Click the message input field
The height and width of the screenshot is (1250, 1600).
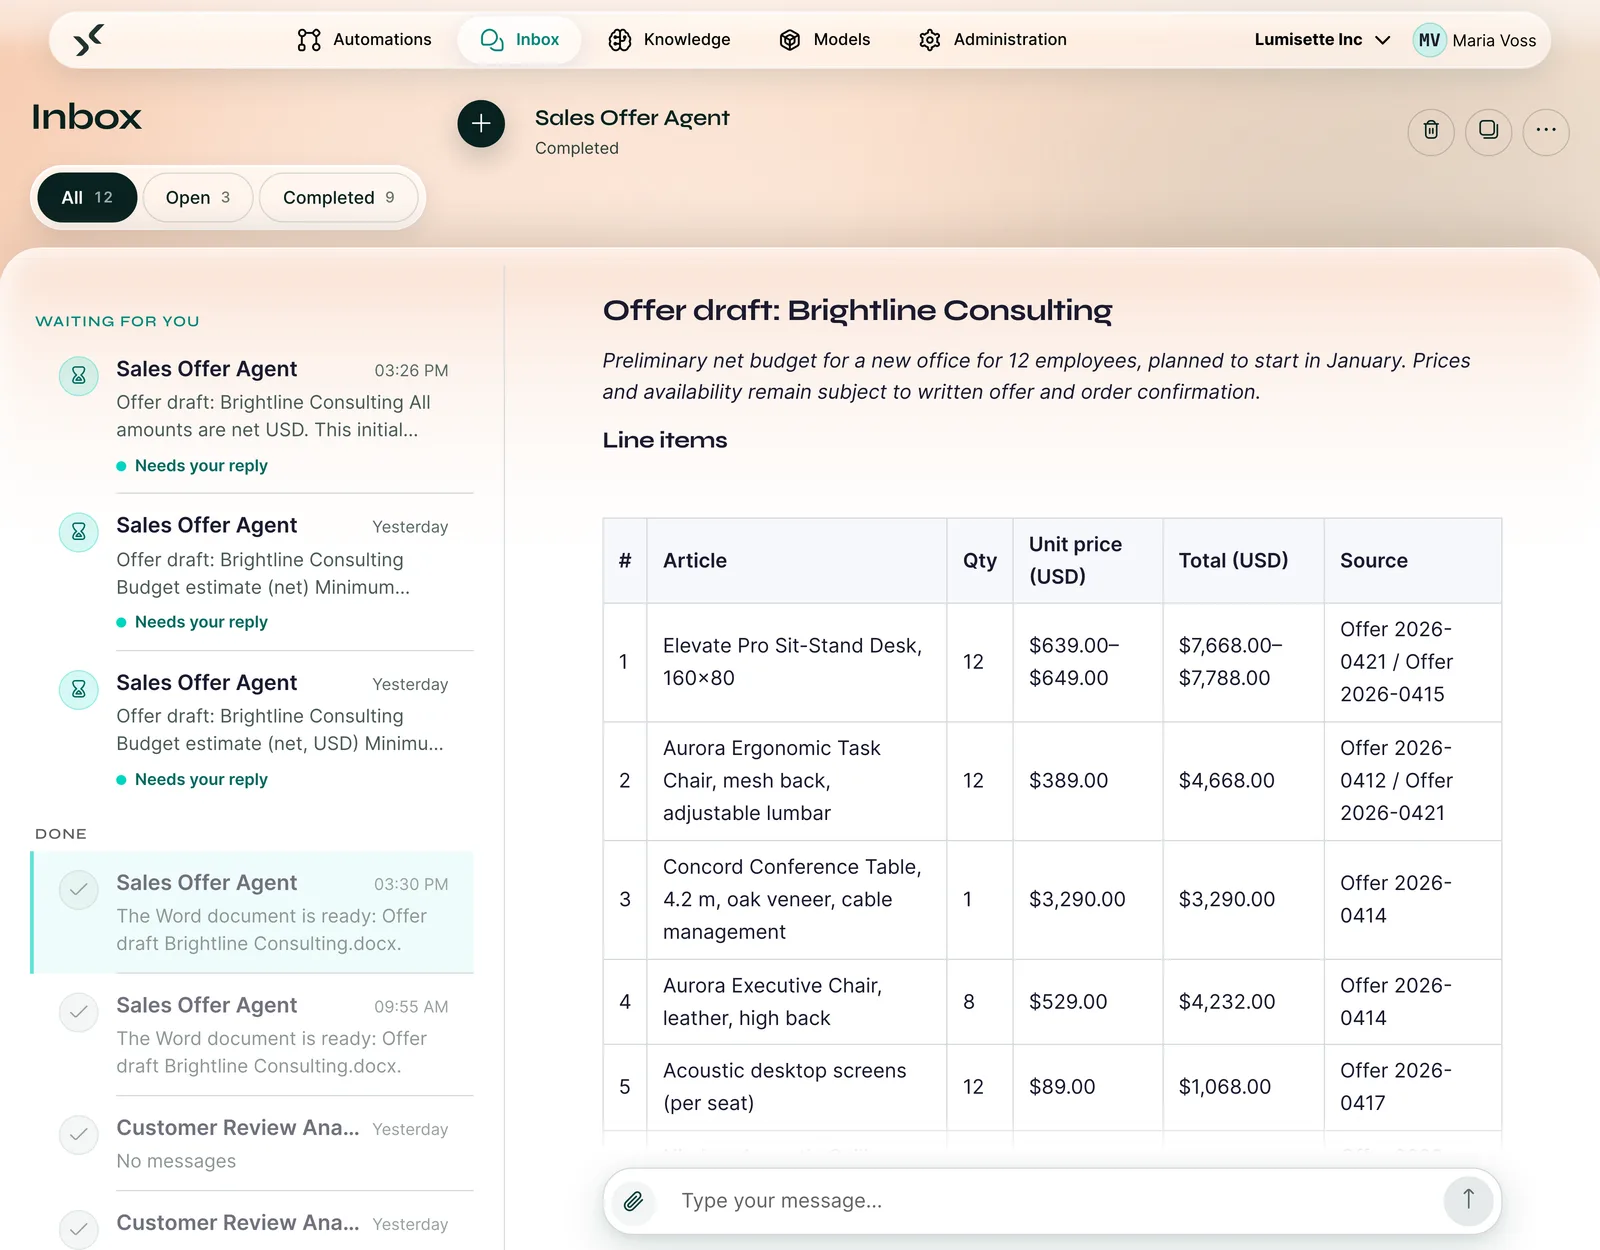pos(1053,1200)
